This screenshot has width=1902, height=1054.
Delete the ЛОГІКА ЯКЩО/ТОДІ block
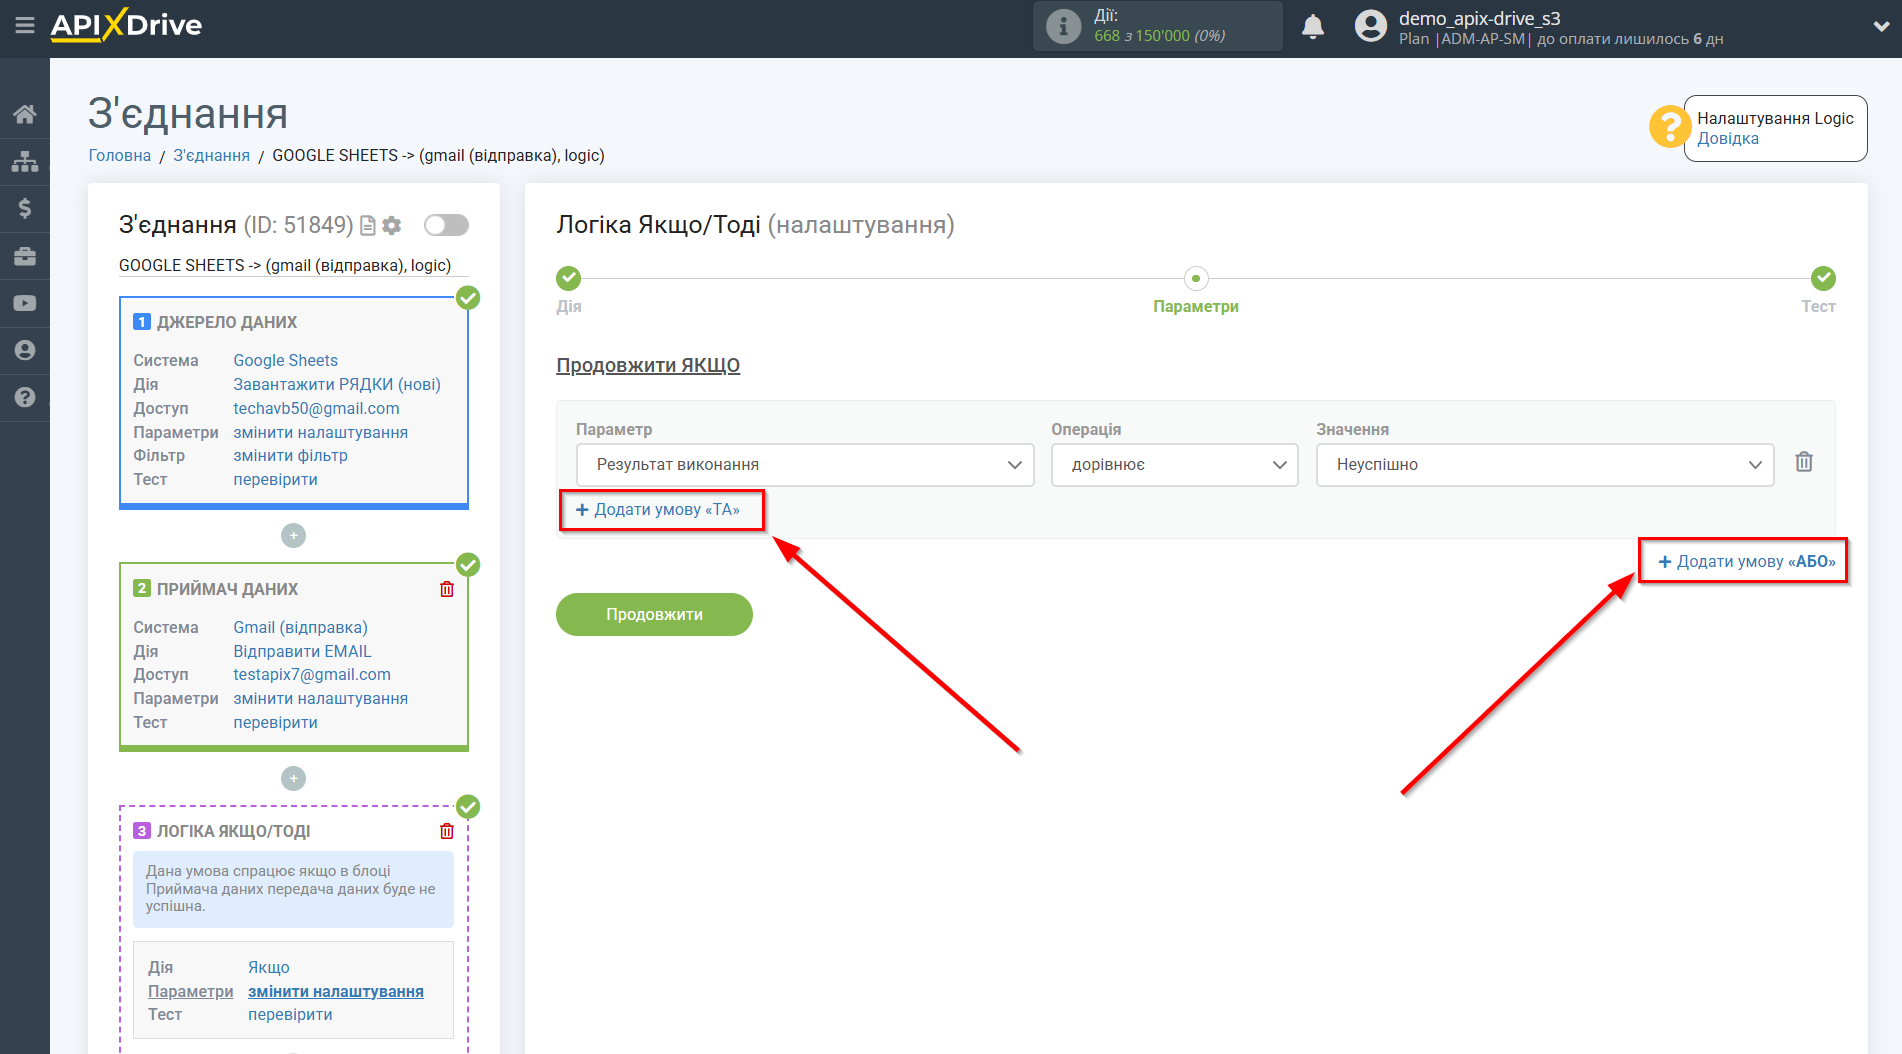(447, 831)
